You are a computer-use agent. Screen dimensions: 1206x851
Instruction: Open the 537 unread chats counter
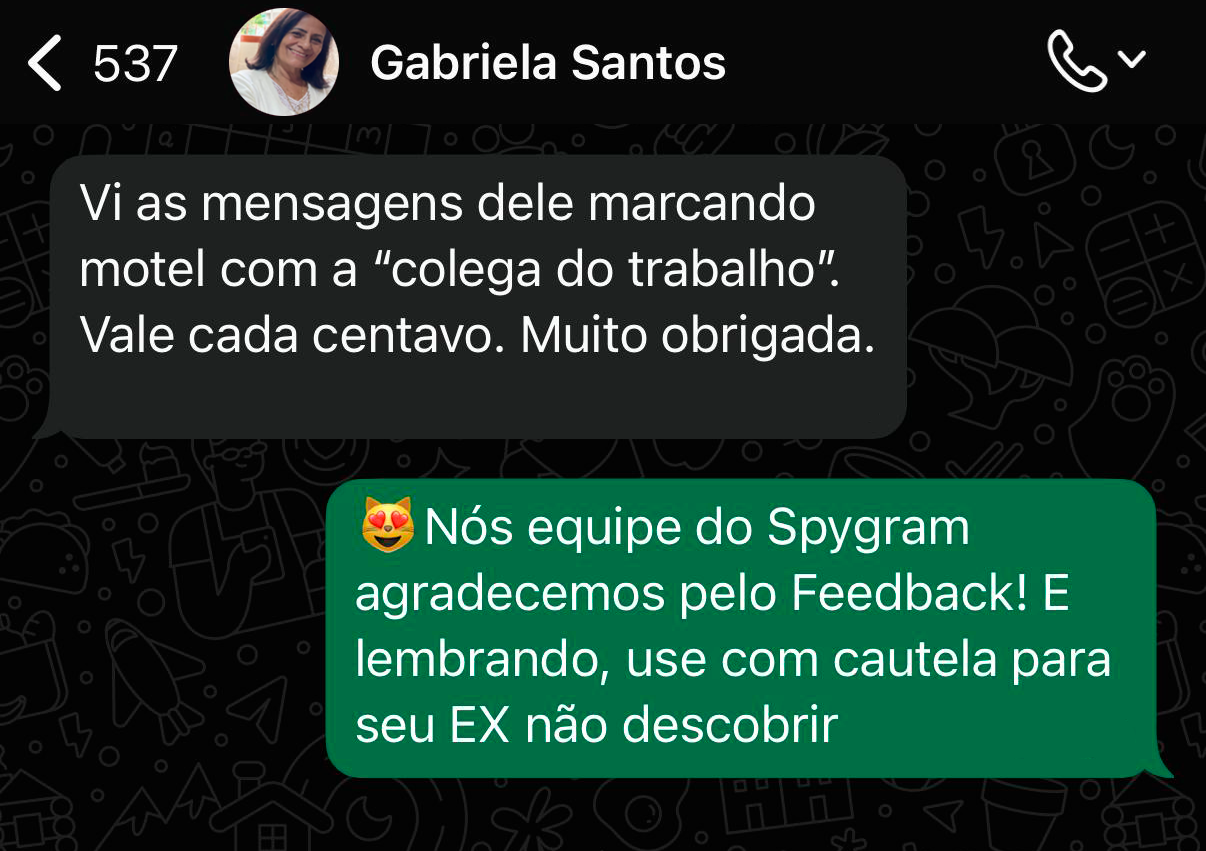pyautogui.click(x=135, y=64)
